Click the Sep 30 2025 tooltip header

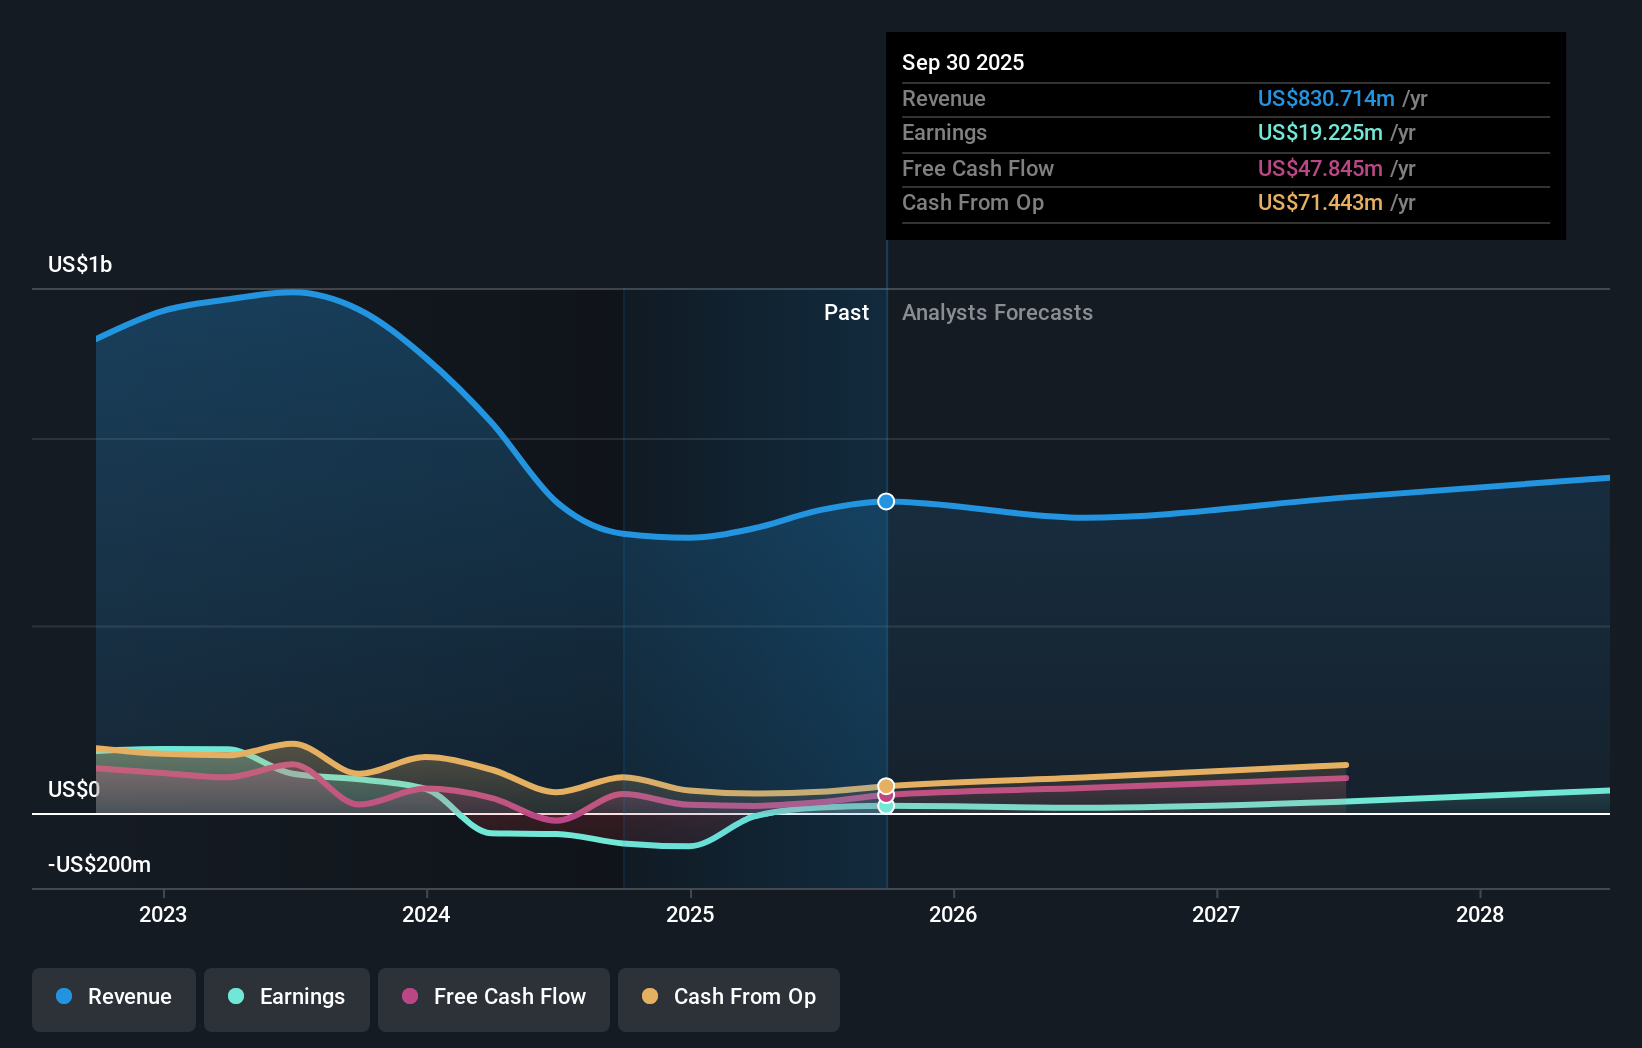(x=963, y=62)
